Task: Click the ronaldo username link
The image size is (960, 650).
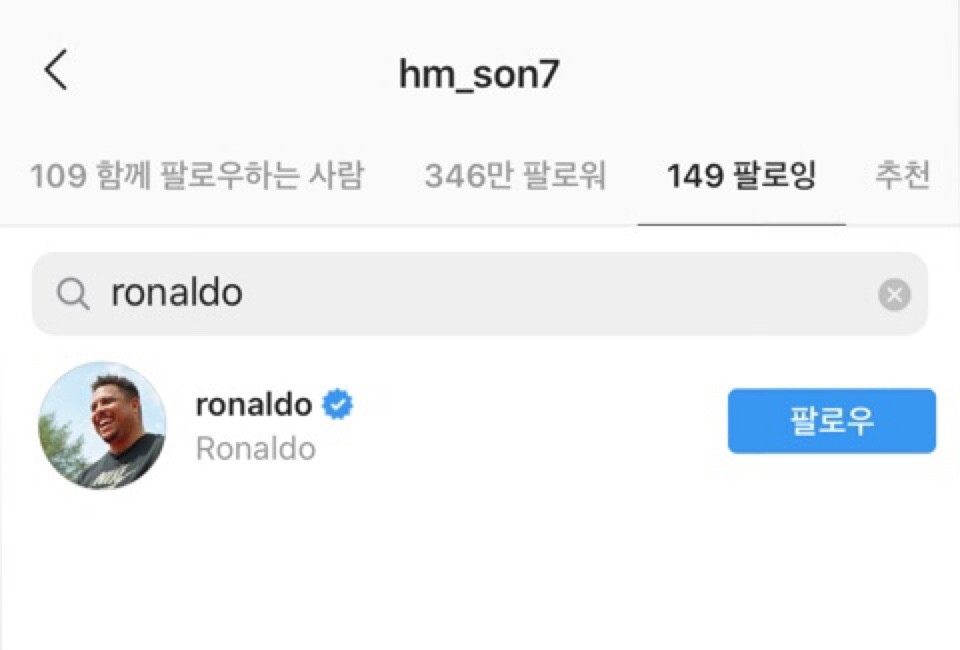Action: (x=254, y=405)
